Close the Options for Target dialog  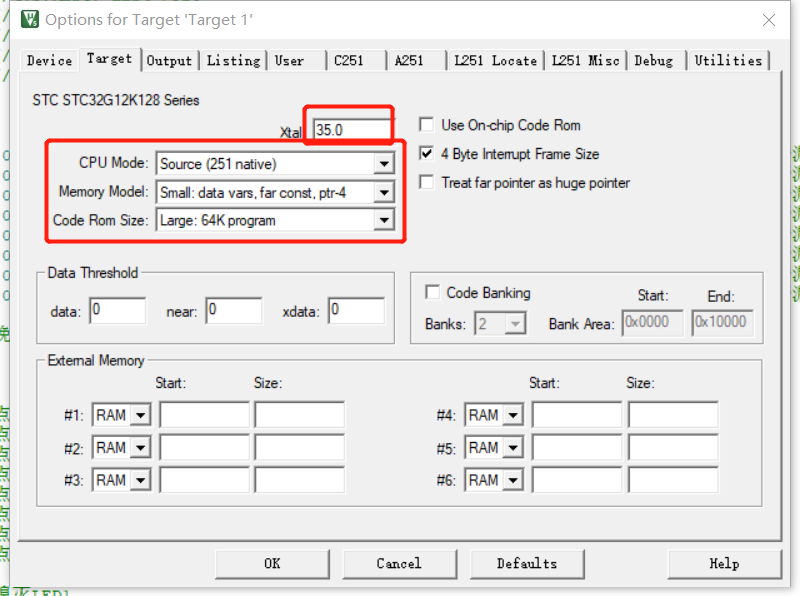pos(767,19)
